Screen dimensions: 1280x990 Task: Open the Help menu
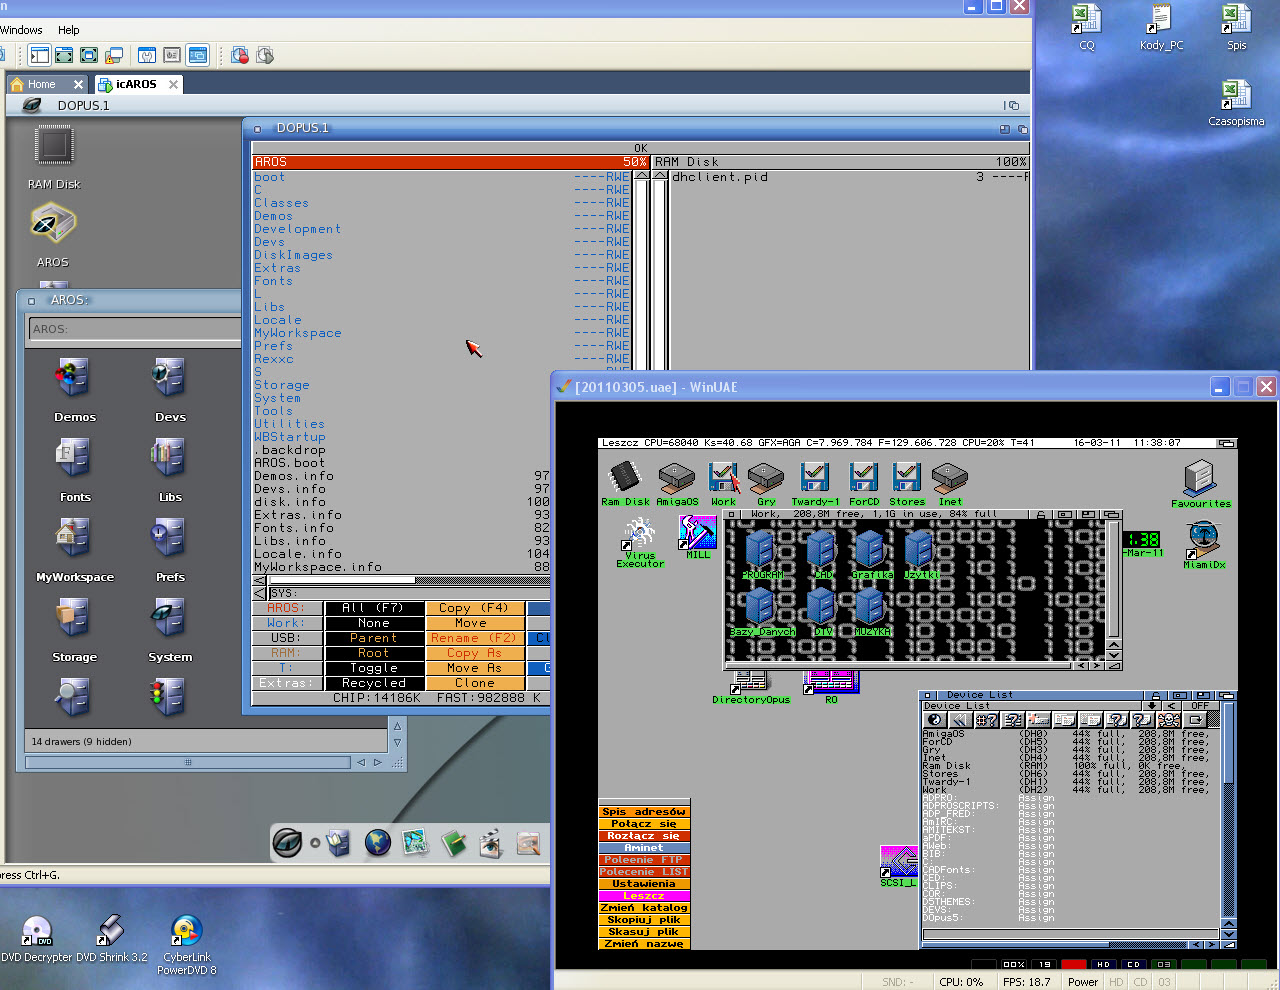[69, 30]
